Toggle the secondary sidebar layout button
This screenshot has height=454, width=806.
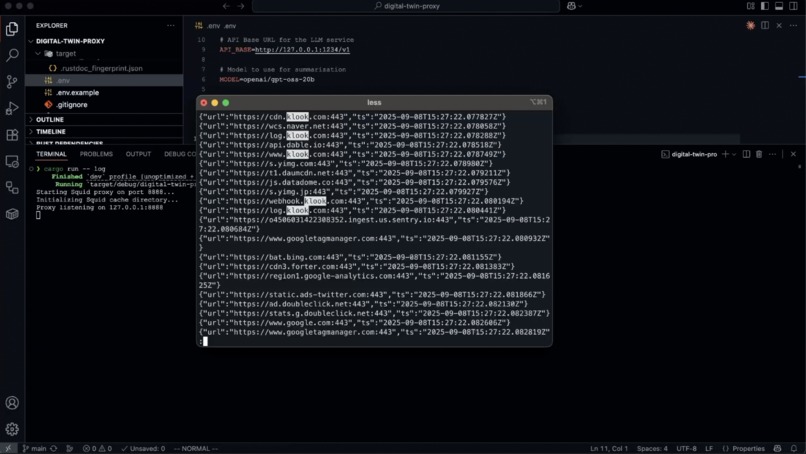coord(794,6)
